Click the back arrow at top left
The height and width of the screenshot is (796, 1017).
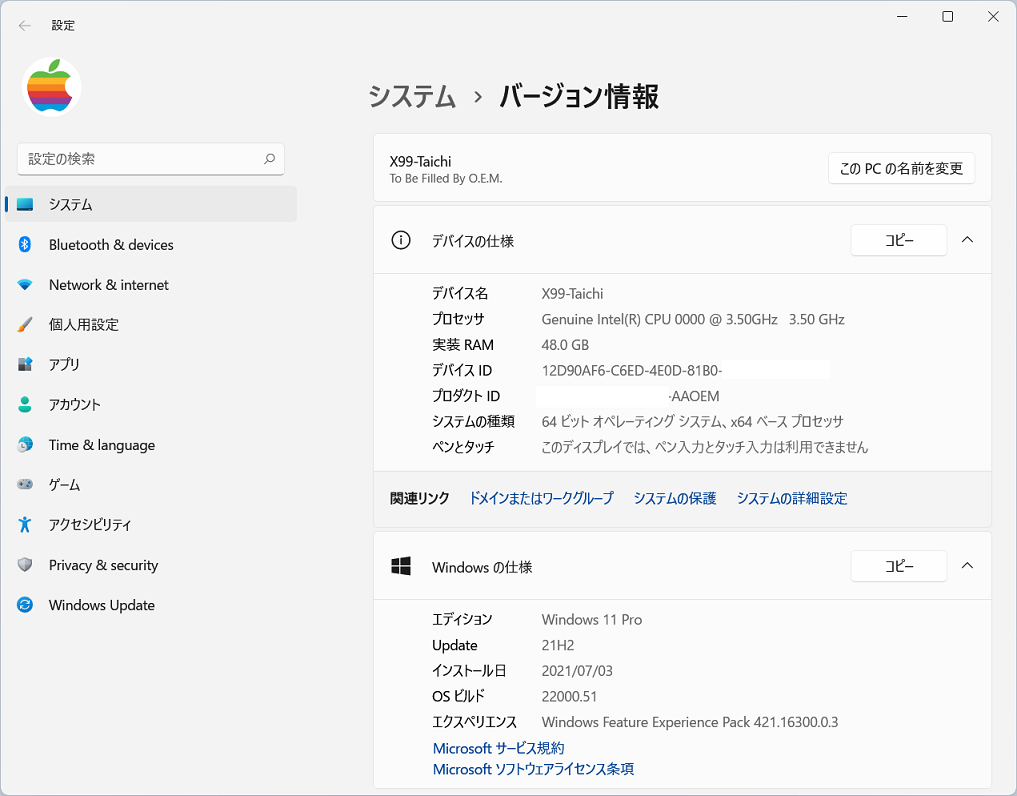click(x=25, y=25)
